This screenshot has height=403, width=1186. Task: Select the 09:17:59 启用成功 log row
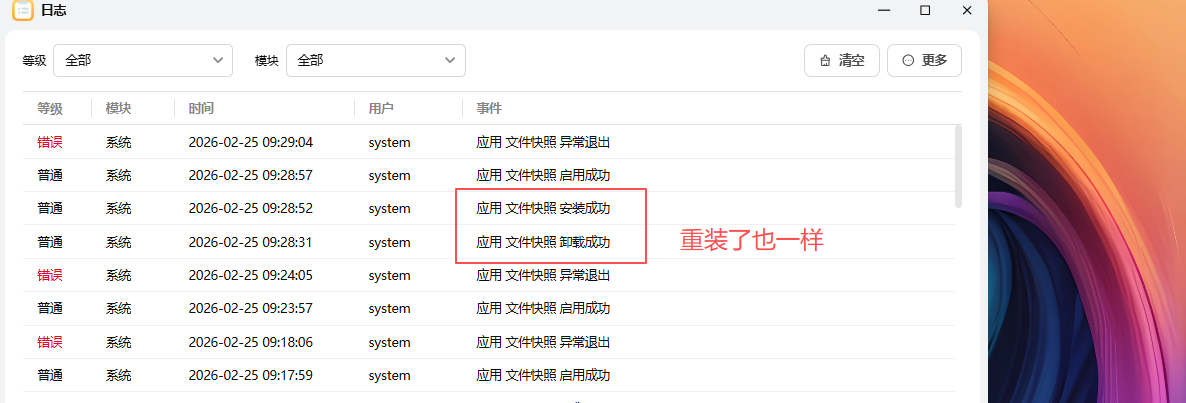click(x=490, y=375)
